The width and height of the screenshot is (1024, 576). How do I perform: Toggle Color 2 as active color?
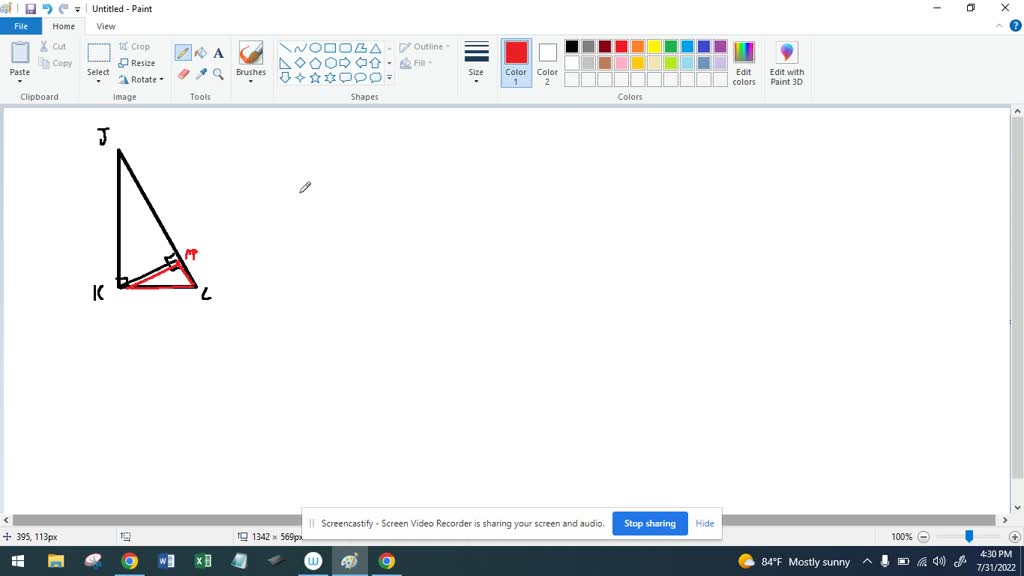tap(547, 62)
